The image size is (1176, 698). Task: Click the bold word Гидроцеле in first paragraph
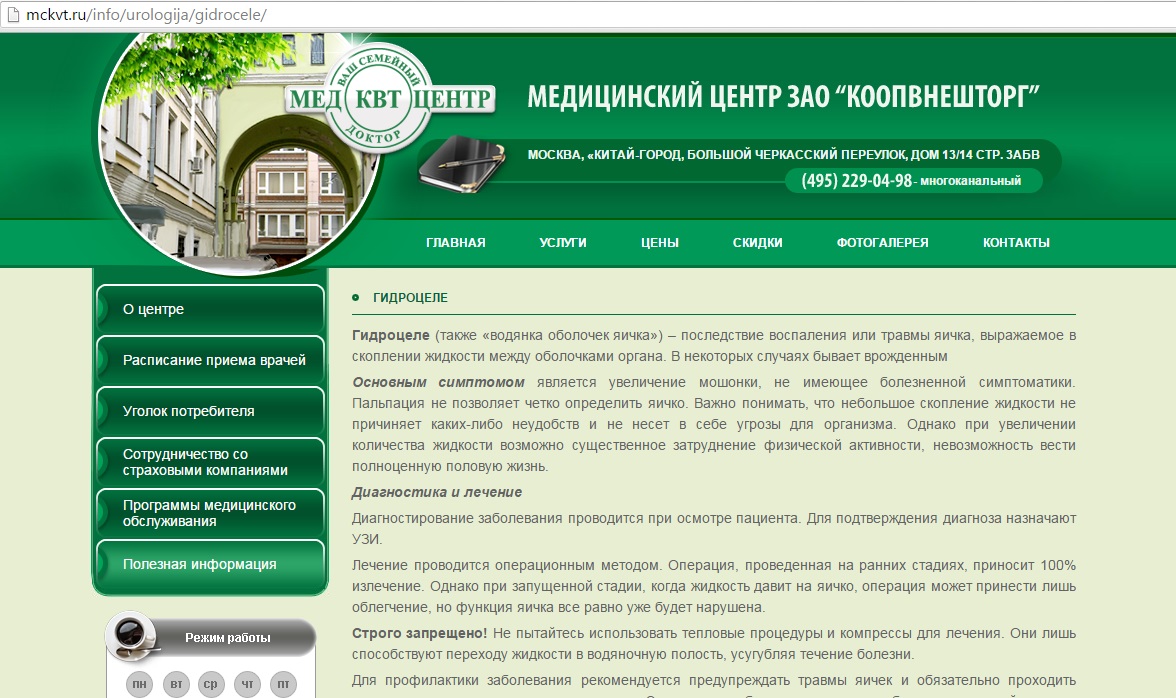pyautogui.click(x=391, y=335)
